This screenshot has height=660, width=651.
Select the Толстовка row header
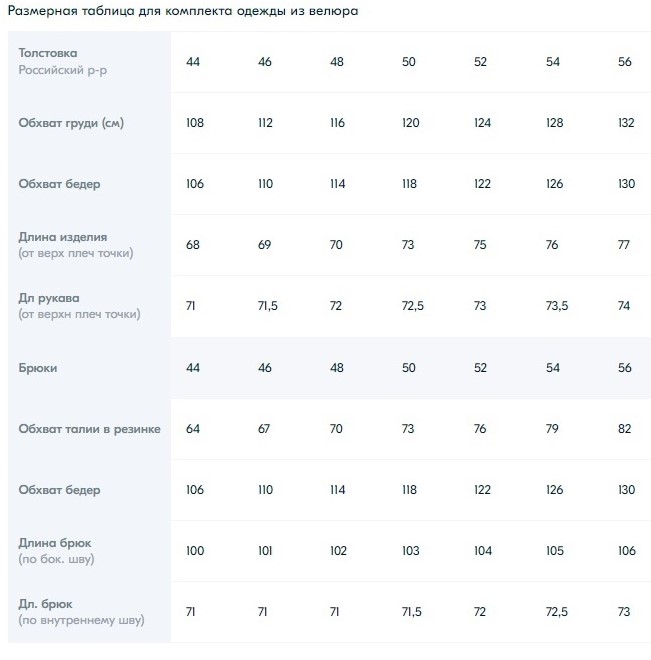pyautogui.click(x=62, y=61)
